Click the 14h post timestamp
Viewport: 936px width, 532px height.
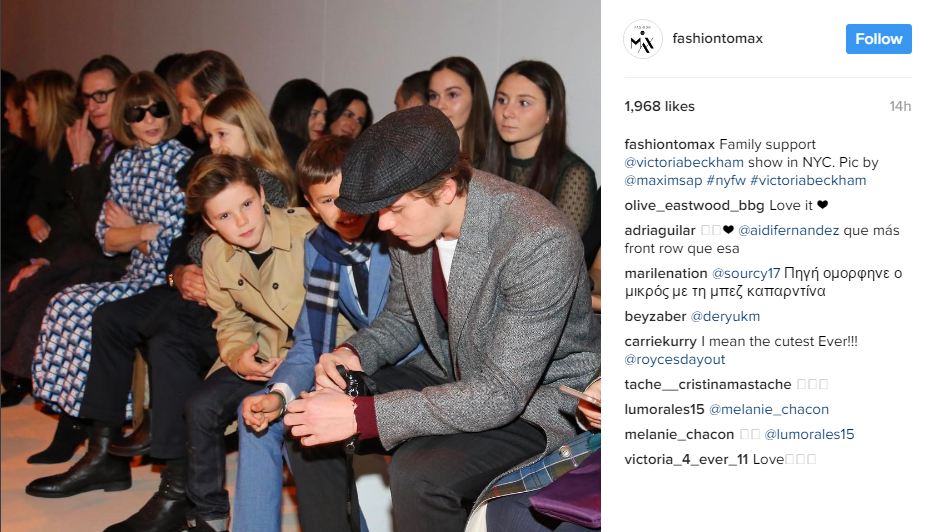coord(900,106)
